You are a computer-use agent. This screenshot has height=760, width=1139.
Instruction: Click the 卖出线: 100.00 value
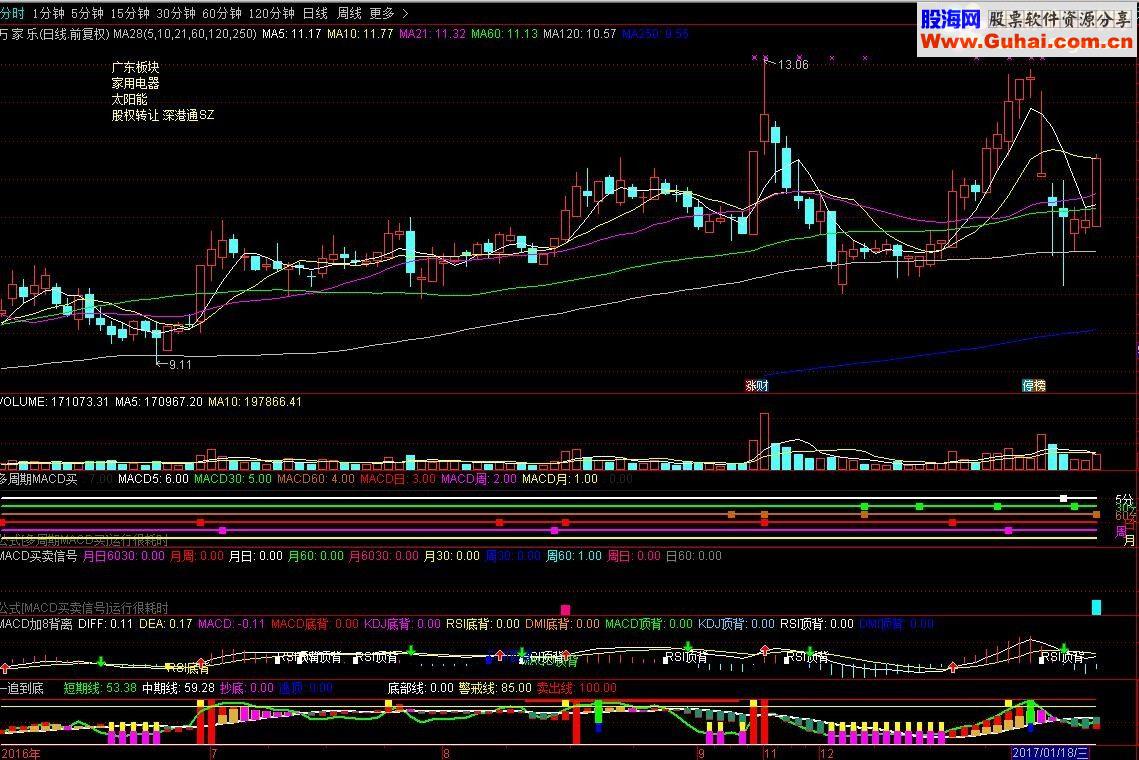click(x=577, y=687)
